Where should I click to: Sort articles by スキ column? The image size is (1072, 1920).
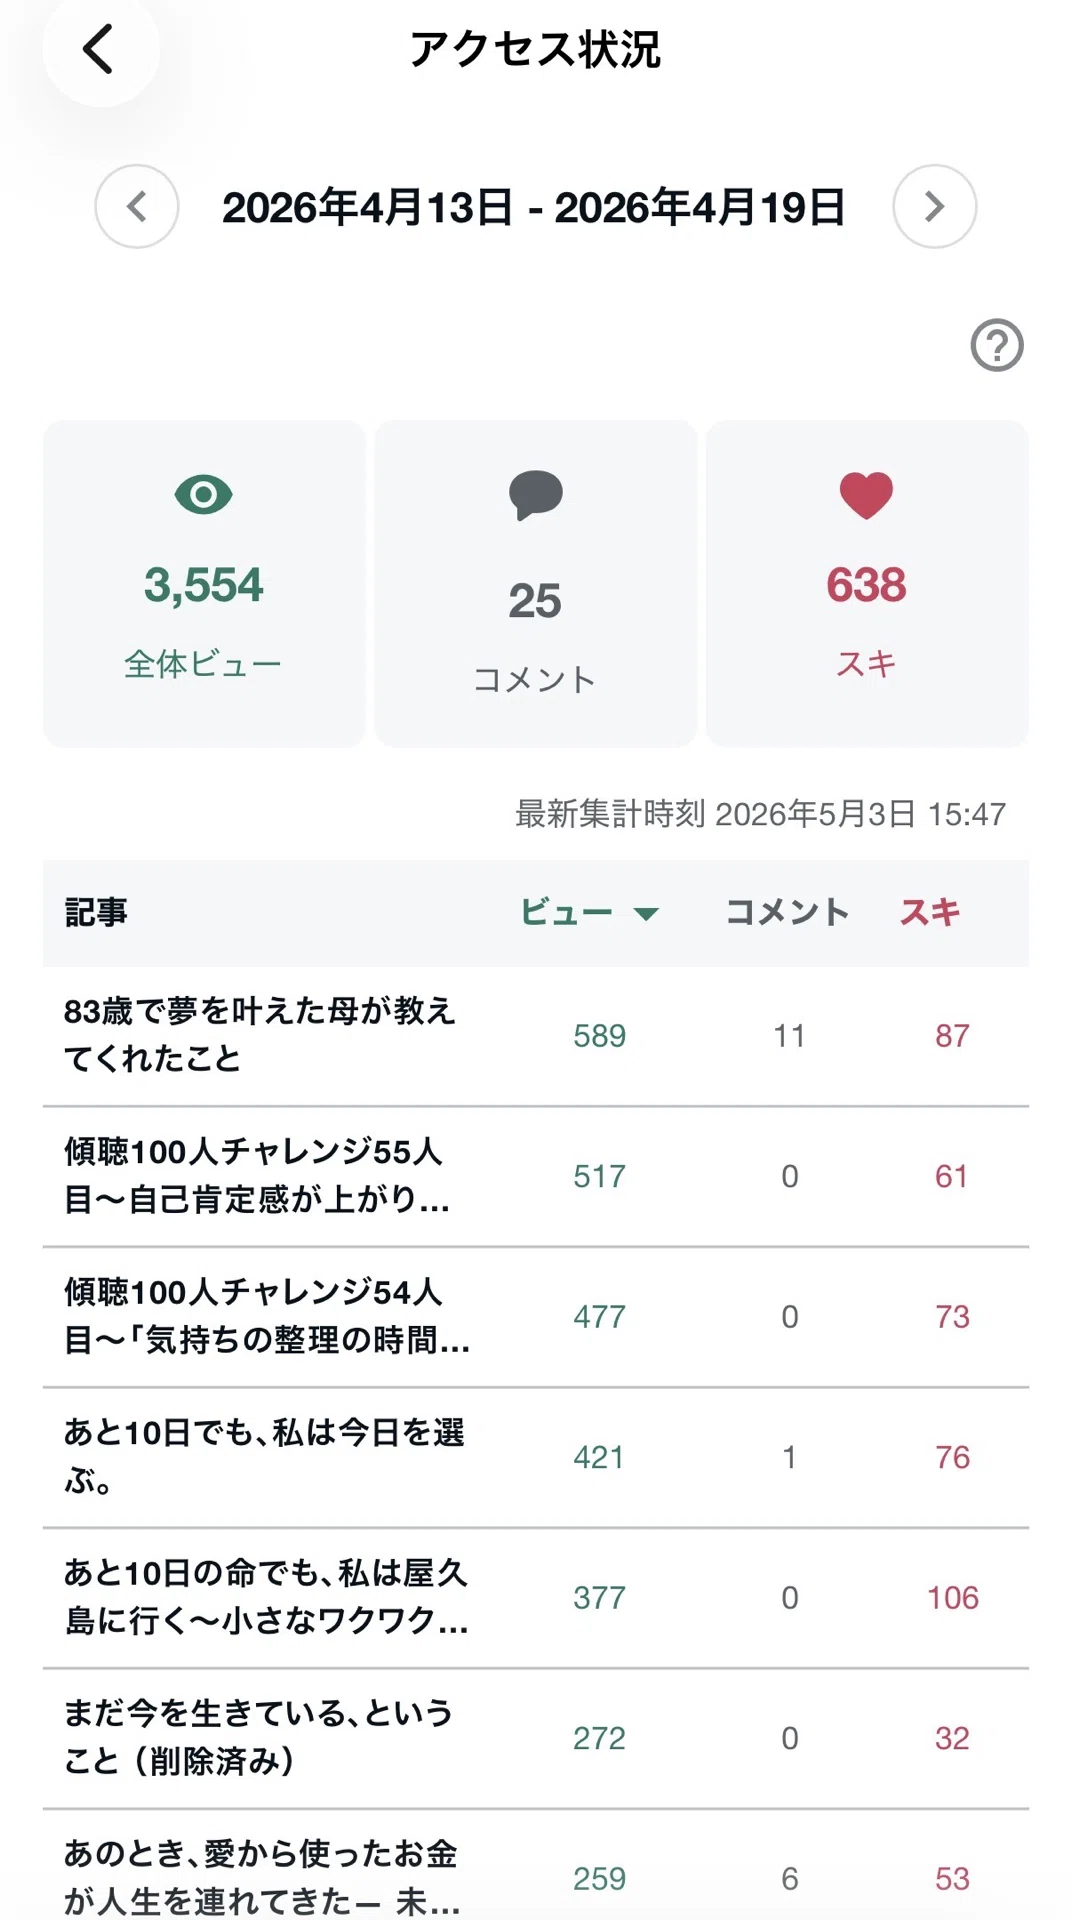pos(930,912)
